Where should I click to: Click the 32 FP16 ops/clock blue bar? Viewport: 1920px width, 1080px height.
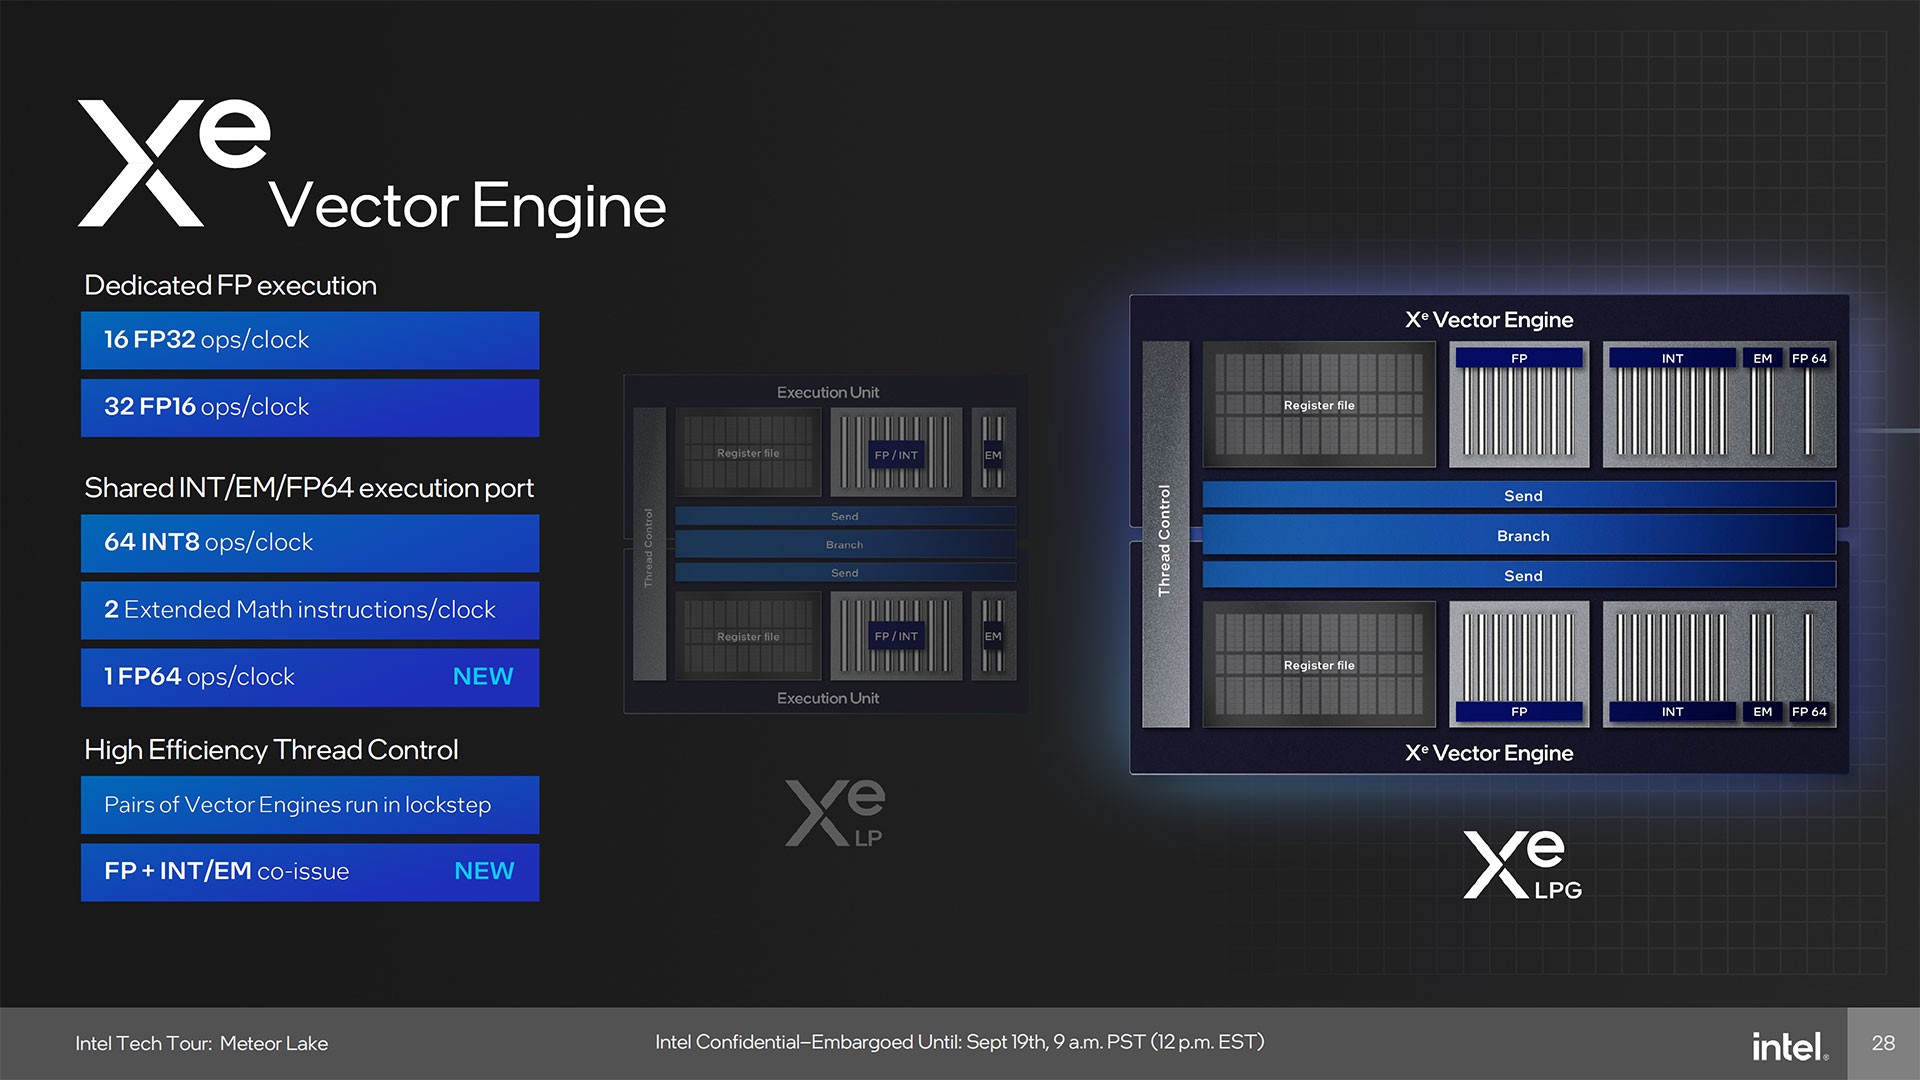coord(308,407)
